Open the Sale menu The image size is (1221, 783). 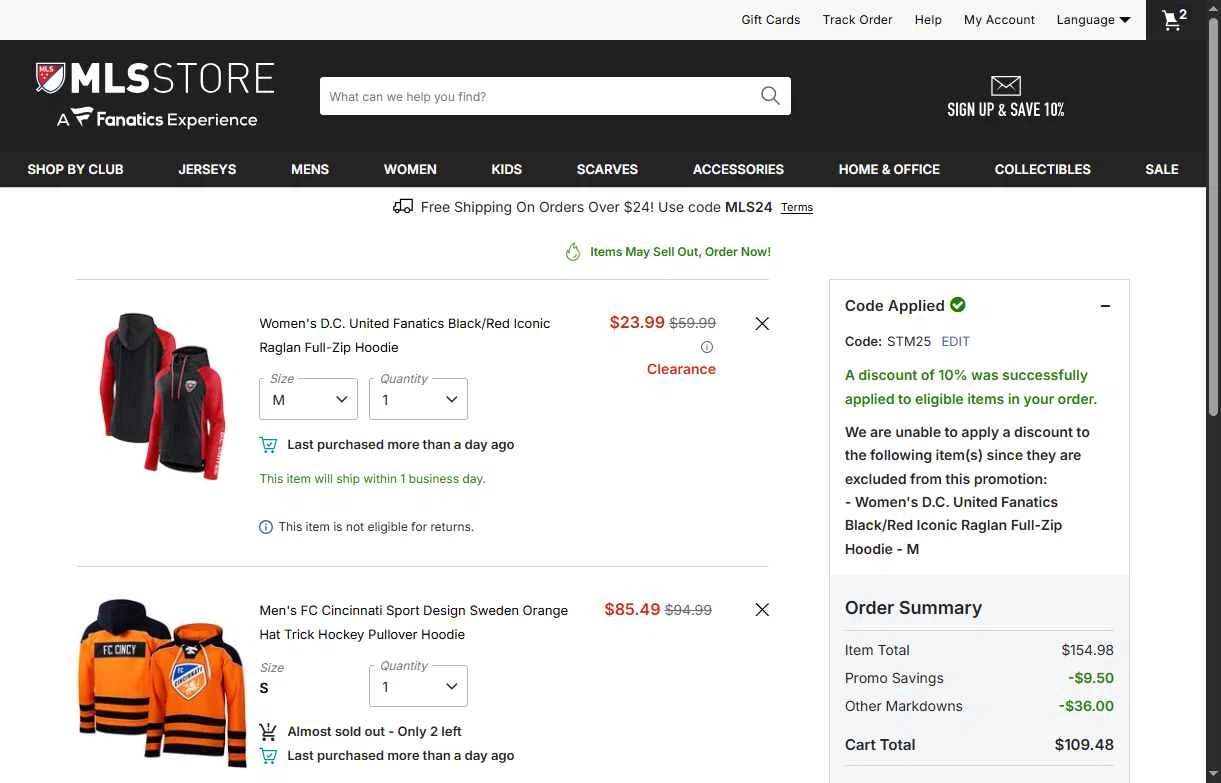(1162, 169)
